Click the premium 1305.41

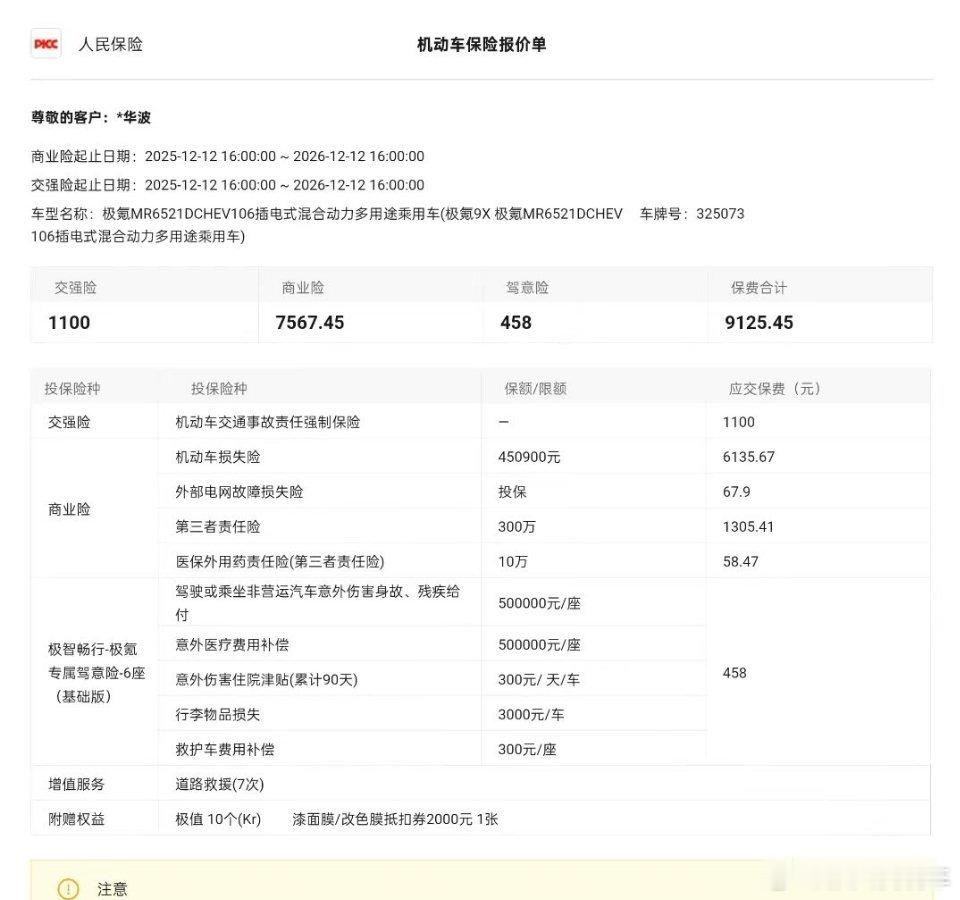point(748,527)
